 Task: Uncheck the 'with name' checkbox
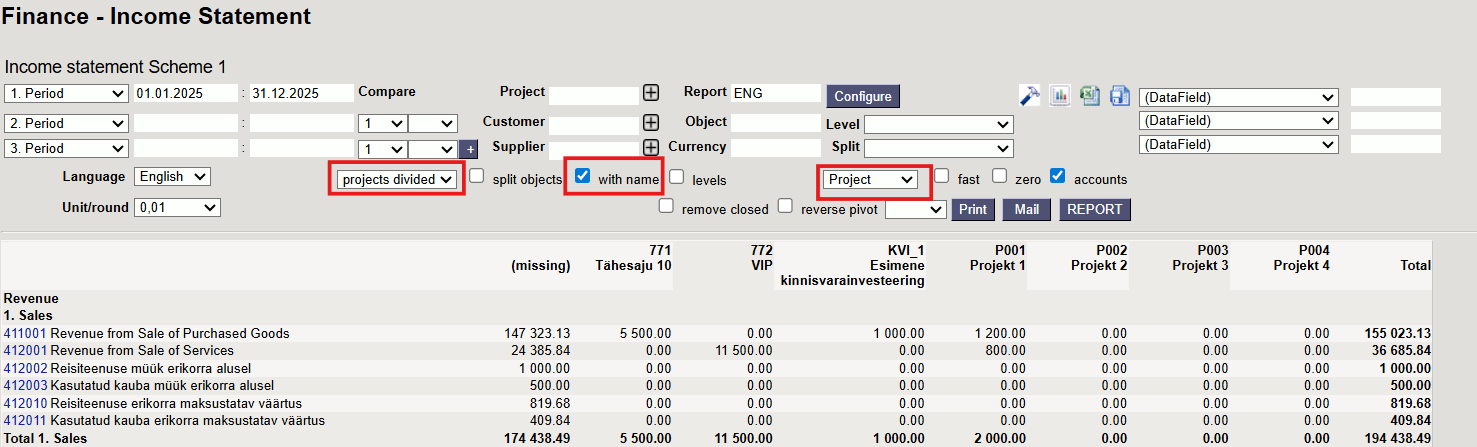pyautogui.click(x=583, y=177)
